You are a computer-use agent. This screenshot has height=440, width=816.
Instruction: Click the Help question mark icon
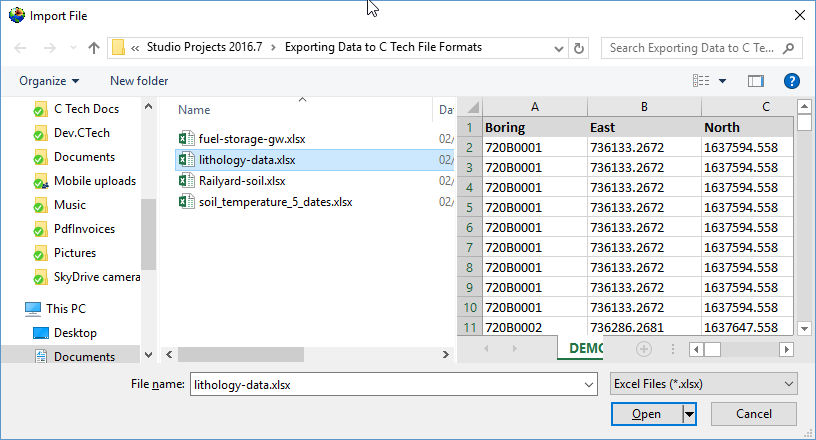791,81
